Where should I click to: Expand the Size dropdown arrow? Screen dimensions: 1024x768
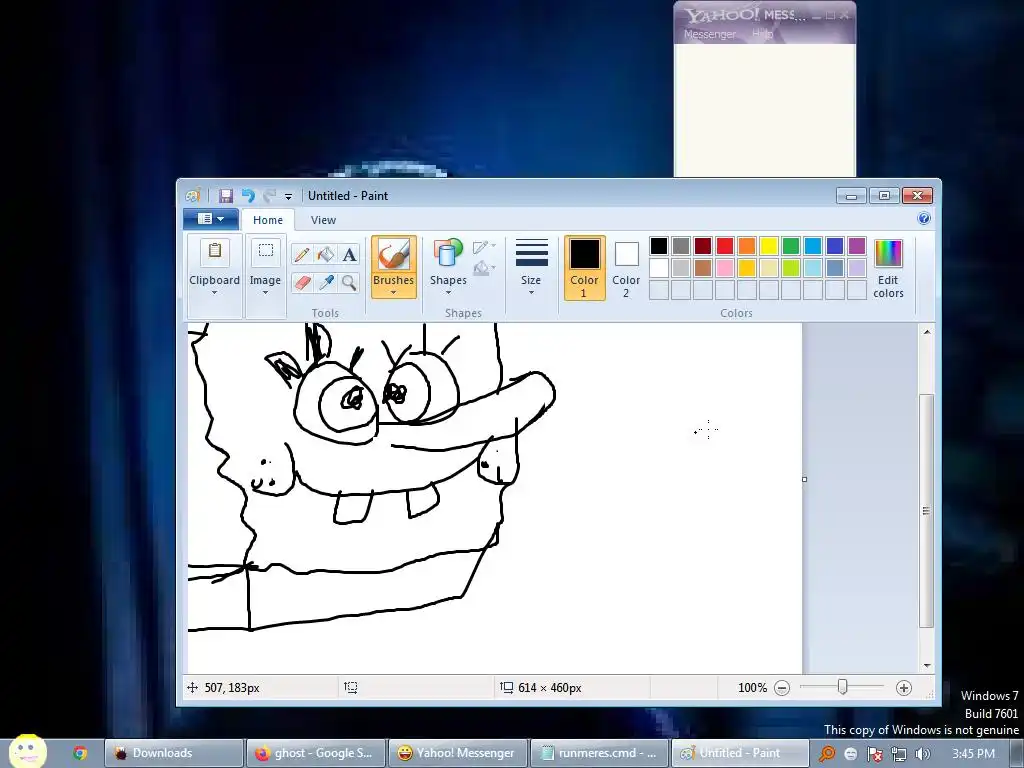tap(531, 293)
